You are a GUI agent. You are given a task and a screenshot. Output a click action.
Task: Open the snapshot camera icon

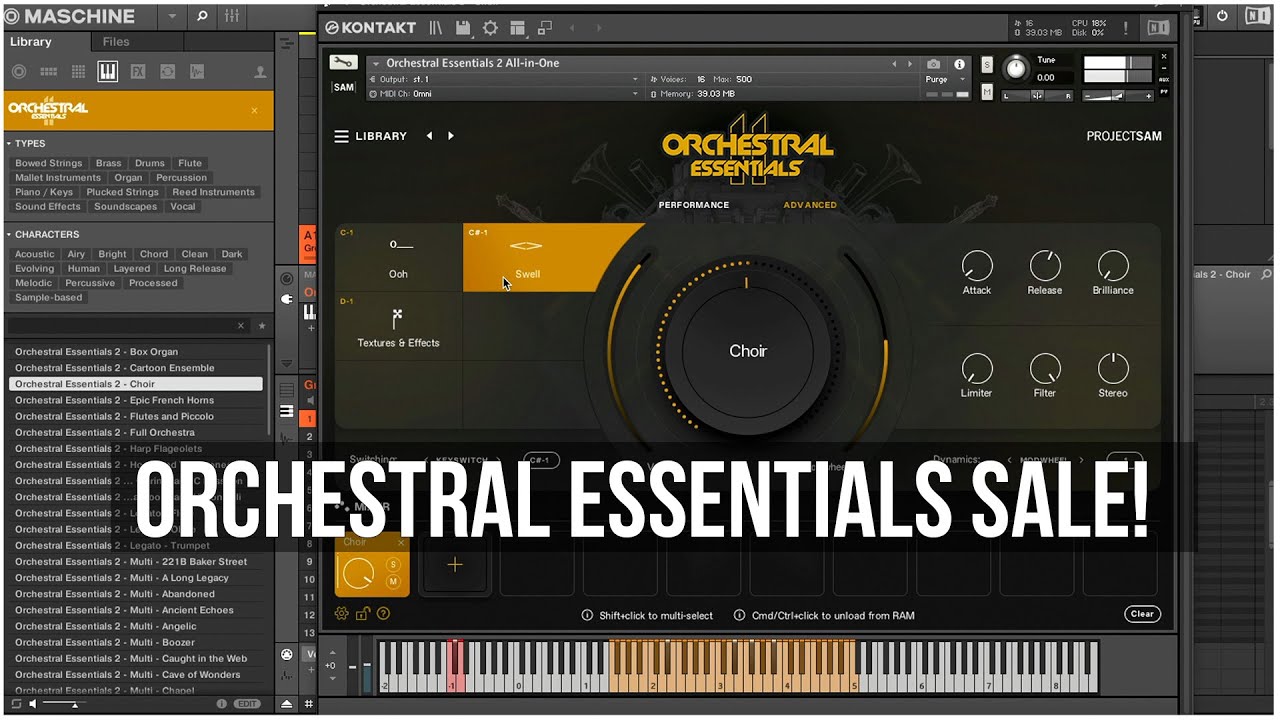coord(933,64)
